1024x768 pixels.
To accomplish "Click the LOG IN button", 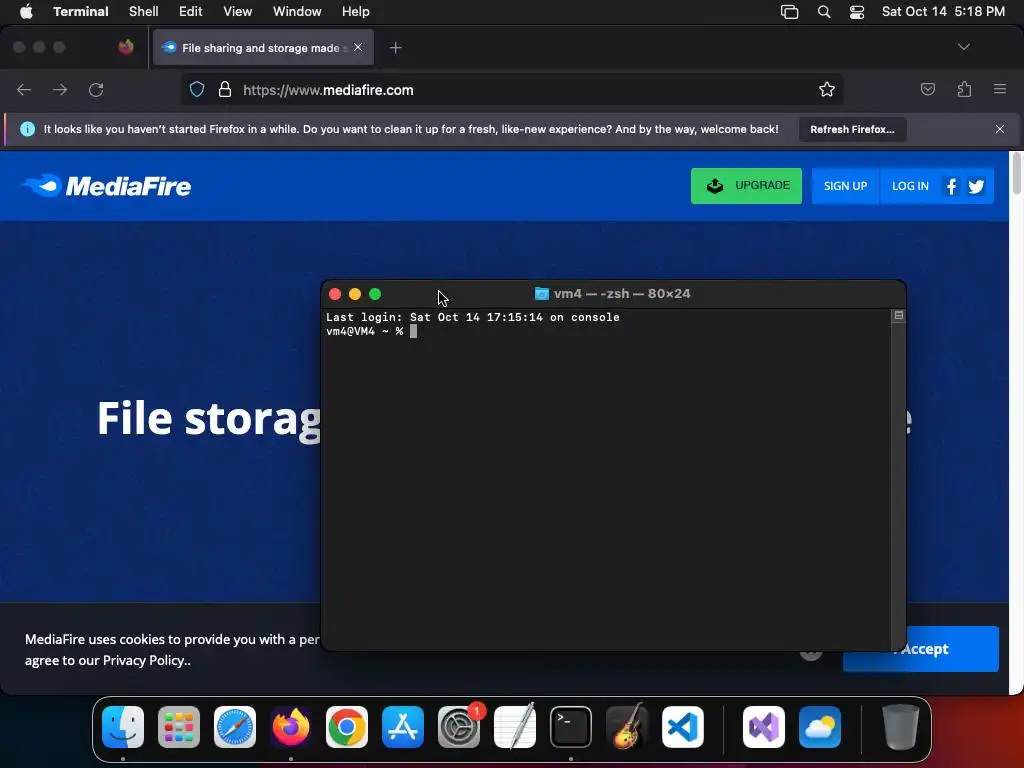I will pos(910,186).
